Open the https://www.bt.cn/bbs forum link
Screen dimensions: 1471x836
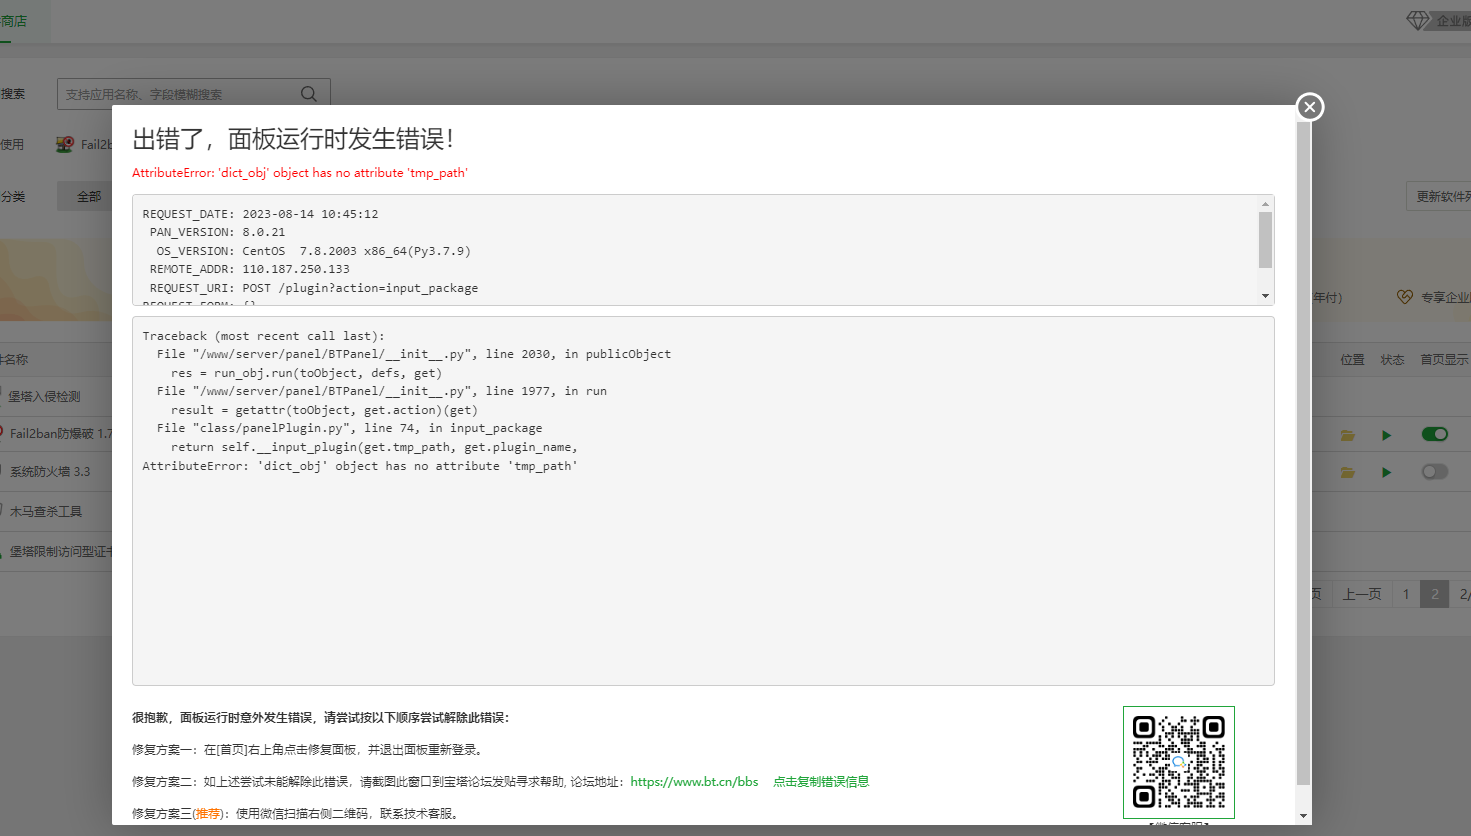pos(694,782)
